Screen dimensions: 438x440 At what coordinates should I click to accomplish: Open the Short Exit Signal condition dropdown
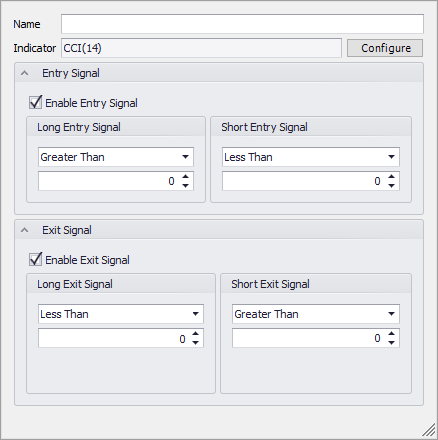coord(316,314)
